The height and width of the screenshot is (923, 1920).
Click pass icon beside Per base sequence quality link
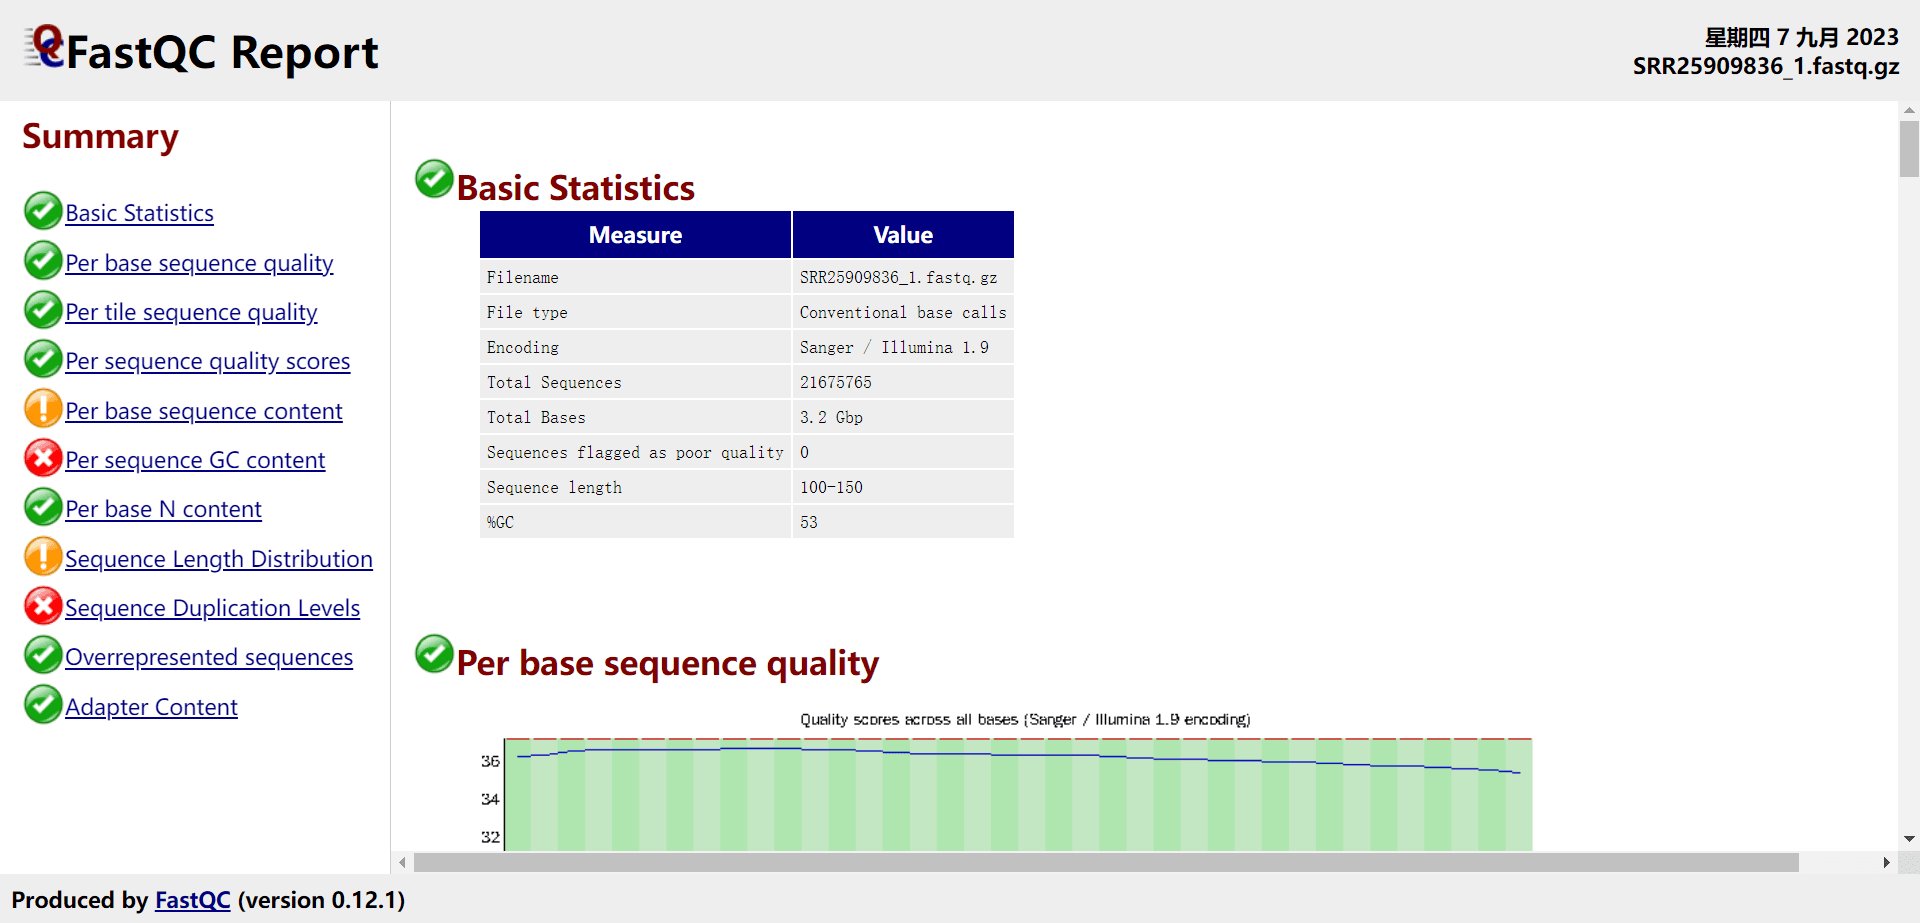coord(43,261)
